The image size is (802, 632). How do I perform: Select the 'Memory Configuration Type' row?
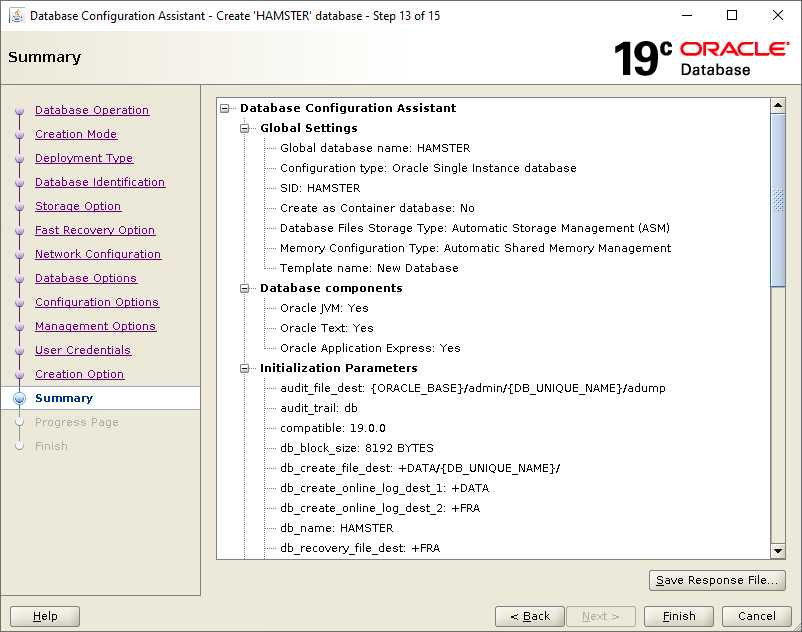(475, 248)
